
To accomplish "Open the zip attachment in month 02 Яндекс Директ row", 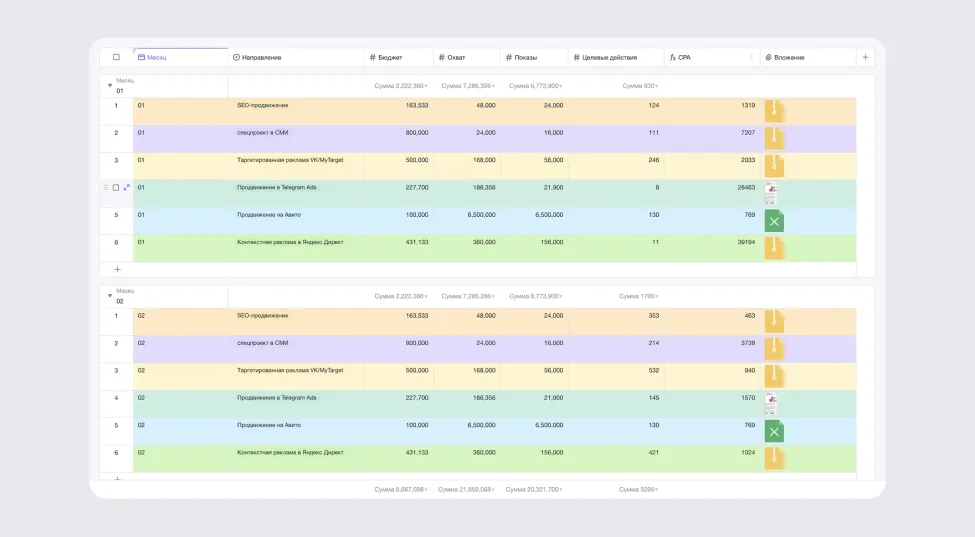I will (x=774, y=458).
